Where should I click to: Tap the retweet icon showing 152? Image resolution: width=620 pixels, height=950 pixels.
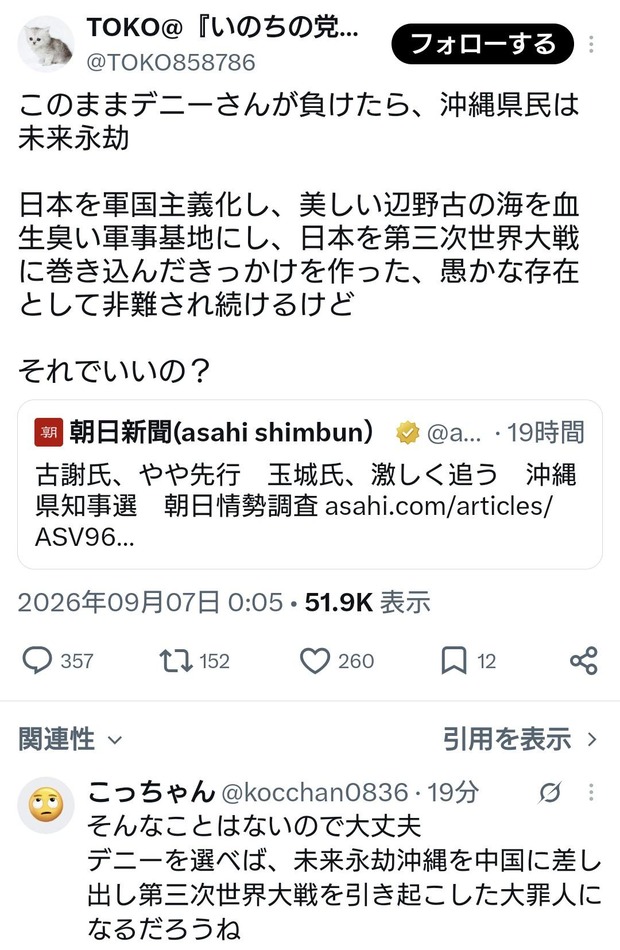point(176,660)
